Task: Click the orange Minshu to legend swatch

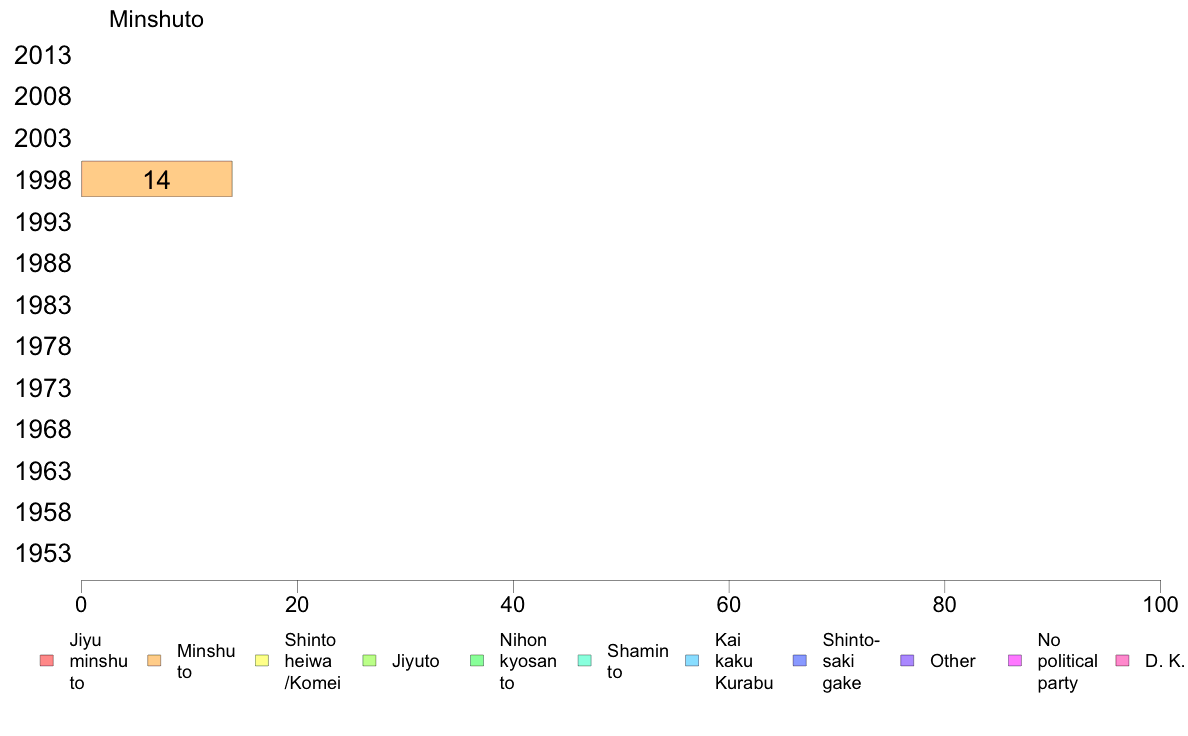Action: 155,661
